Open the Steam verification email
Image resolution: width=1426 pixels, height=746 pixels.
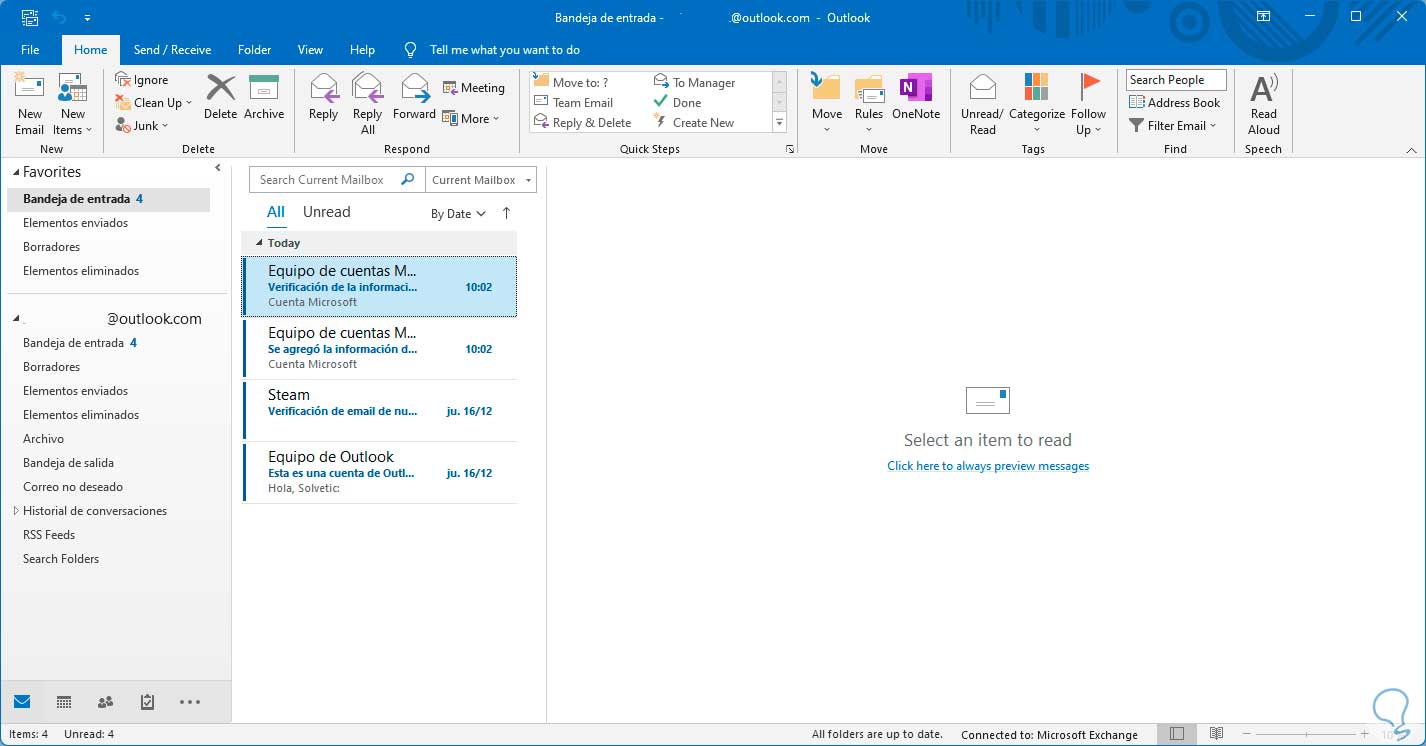coord(380,410)
